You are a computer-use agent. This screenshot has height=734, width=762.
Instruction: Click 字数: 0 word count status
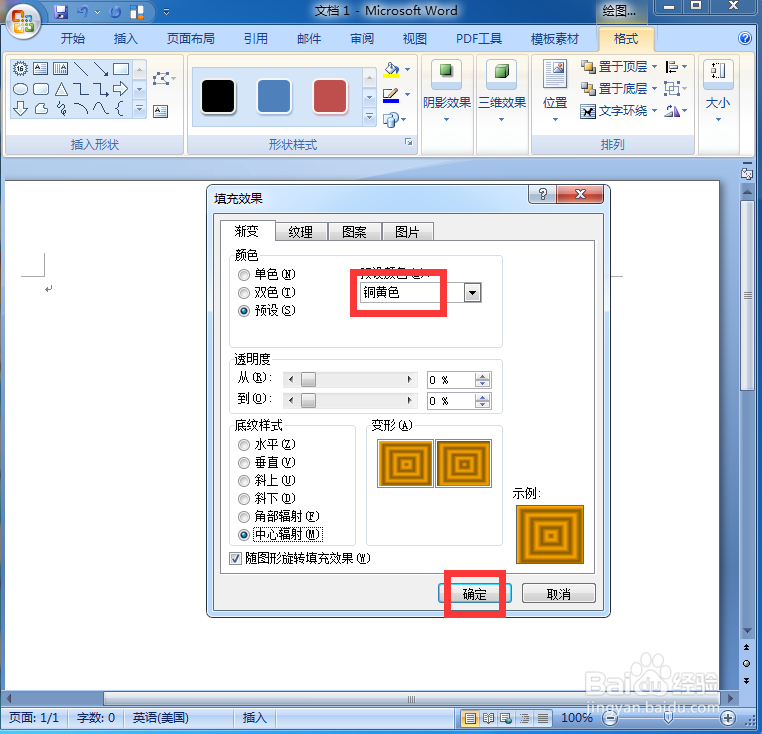pyautogui.click(x=96, y=718)
